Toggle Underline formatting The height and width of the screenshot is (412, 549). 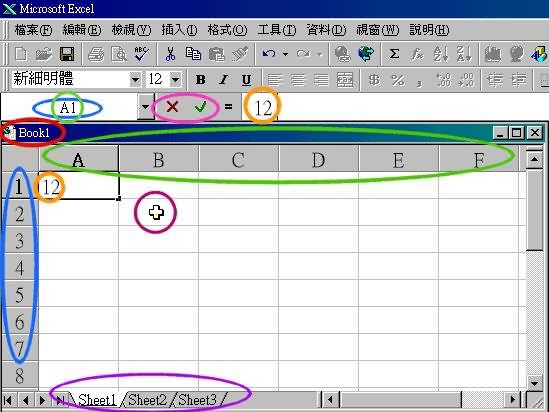click(246, 80)
